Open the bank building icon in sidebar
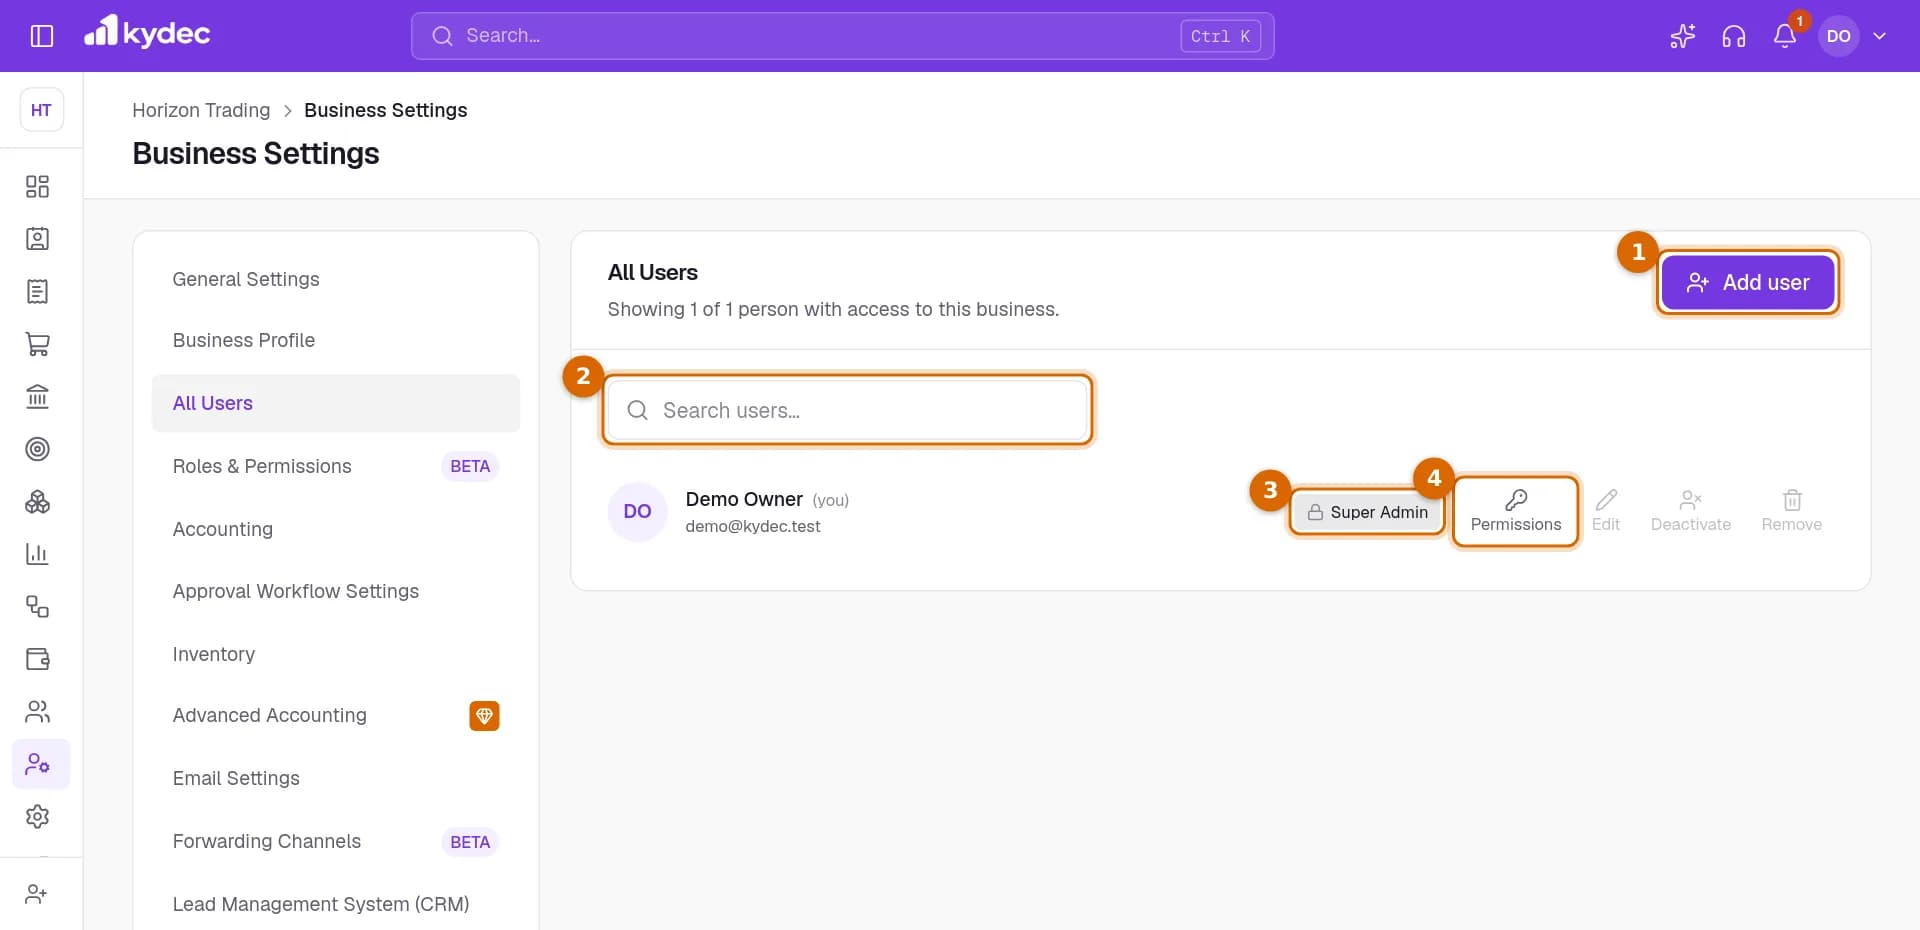This screenshot has height=930, width=1920. pos(37,396)
